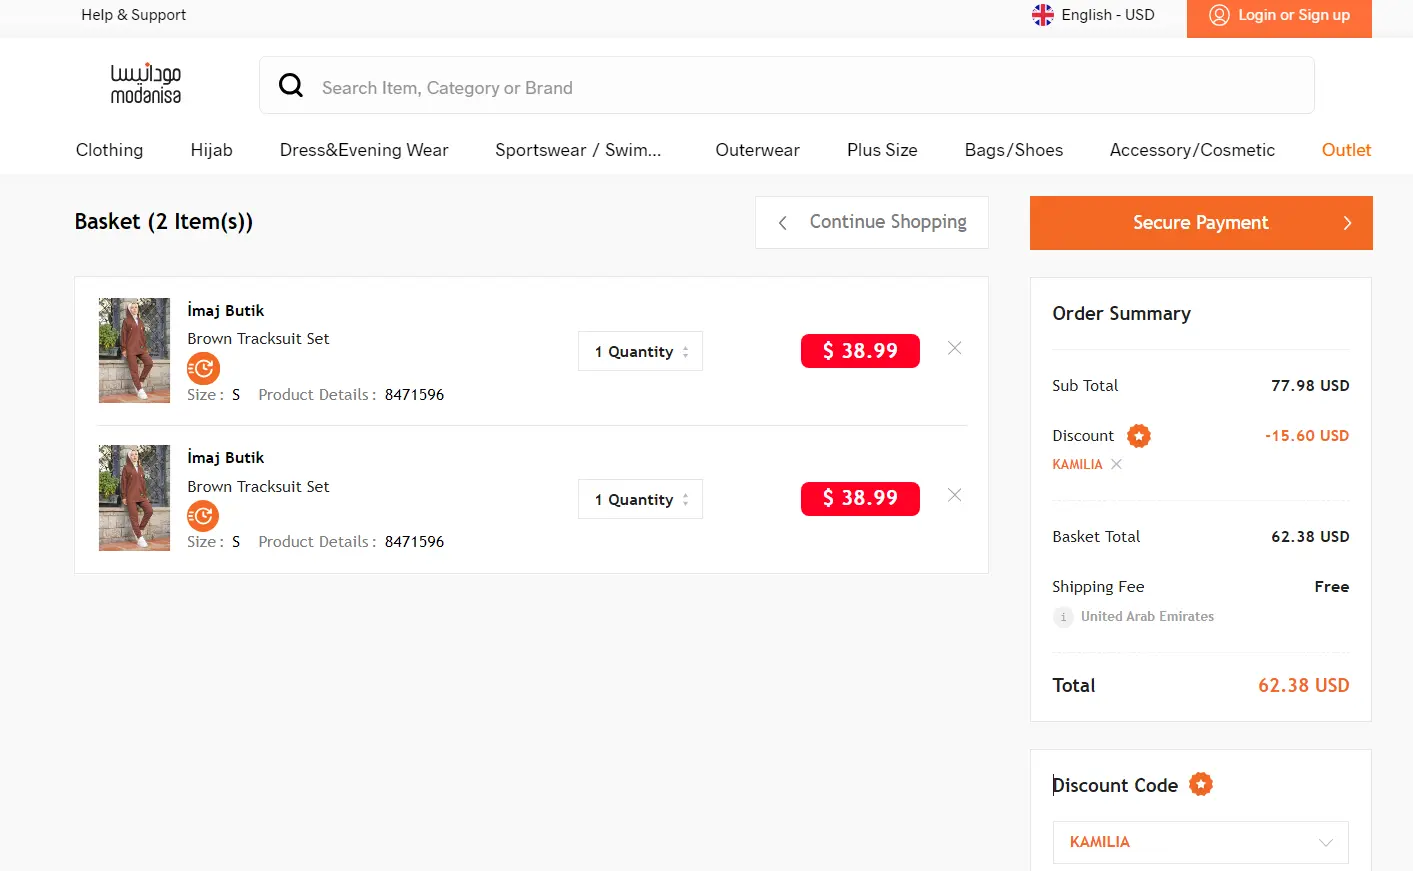1413x871 pixels.
Task: Remove KAMILIA discount code in Order Summary
Action: [1116, 464]
